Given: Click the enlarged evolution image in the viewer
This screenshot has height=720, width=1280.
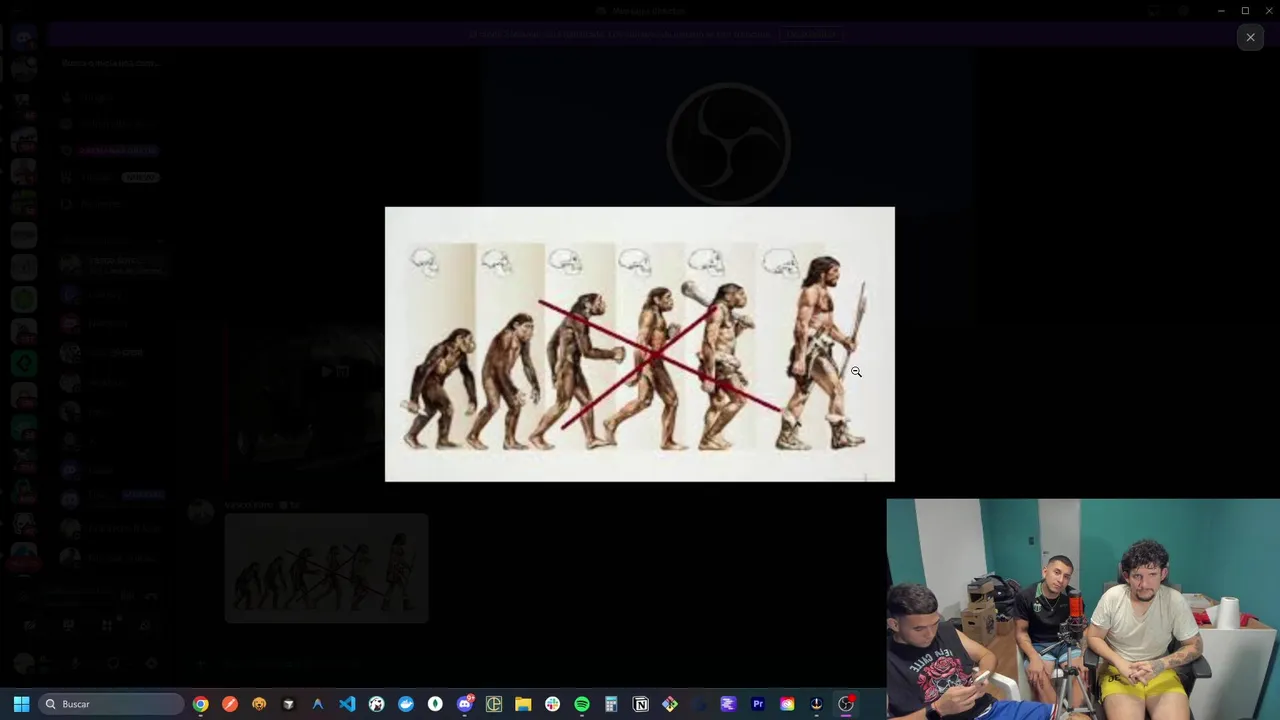Looking at the screenshot, I should coord(640,344).
